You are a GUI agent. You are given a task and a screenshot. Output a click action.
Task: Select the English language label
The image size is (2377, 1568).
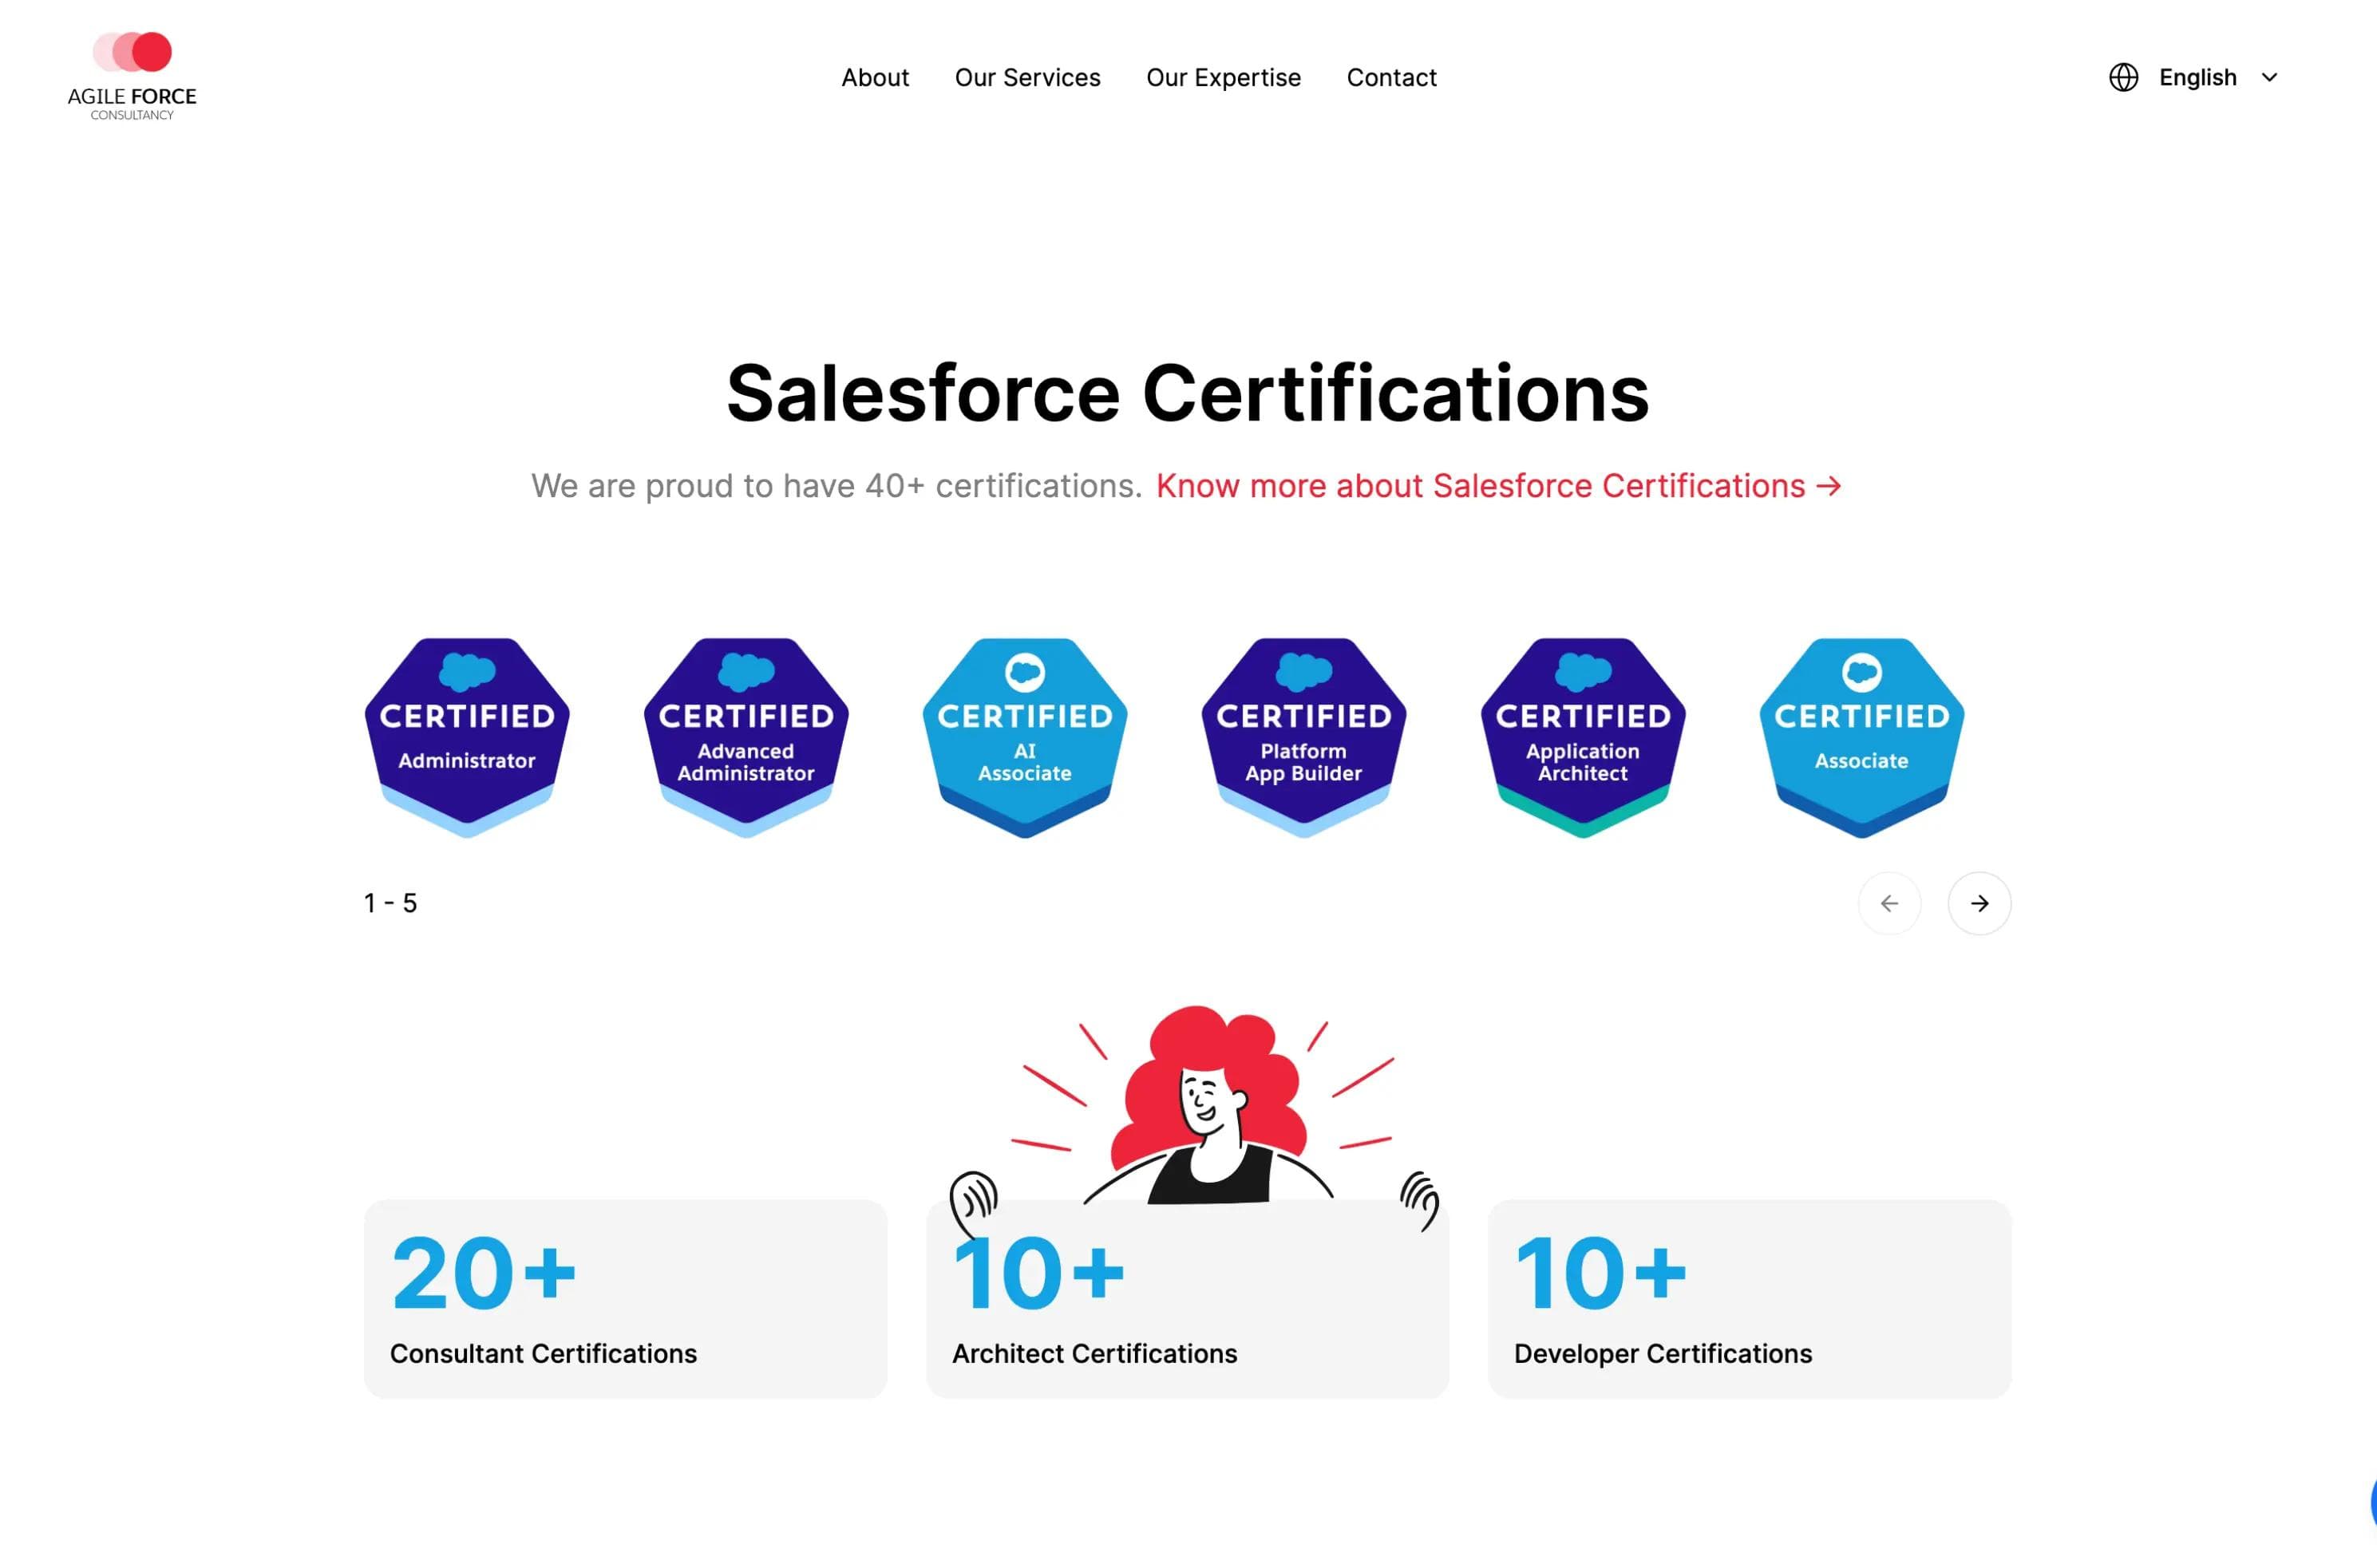tap(2197, 77)
